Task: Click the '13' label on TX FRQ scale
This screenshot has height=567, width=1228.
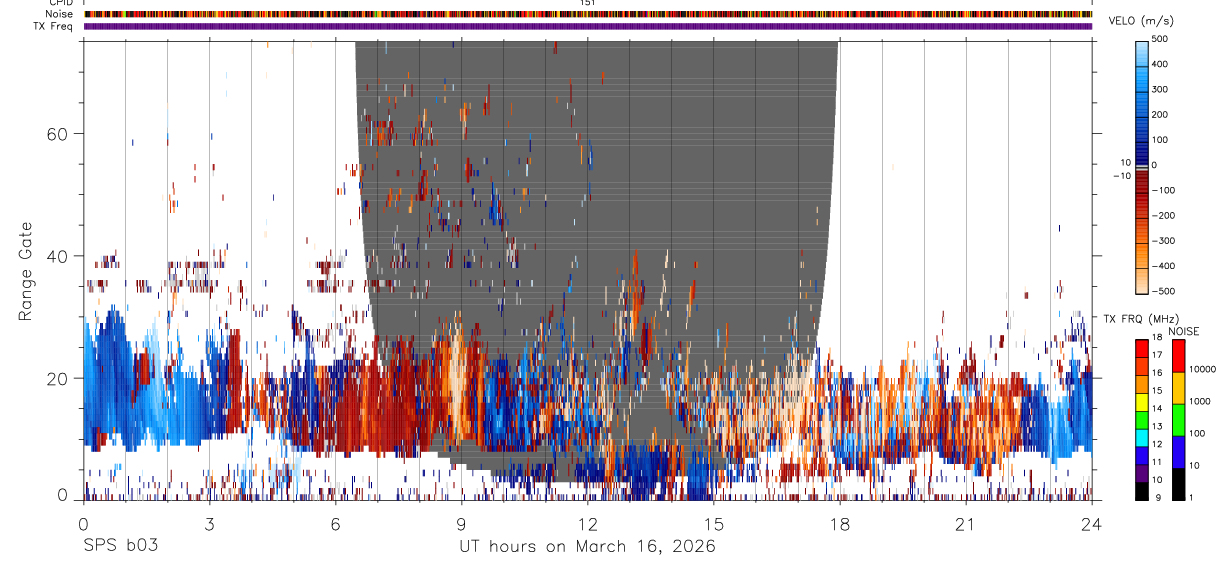Action: tap(1158, 426)
